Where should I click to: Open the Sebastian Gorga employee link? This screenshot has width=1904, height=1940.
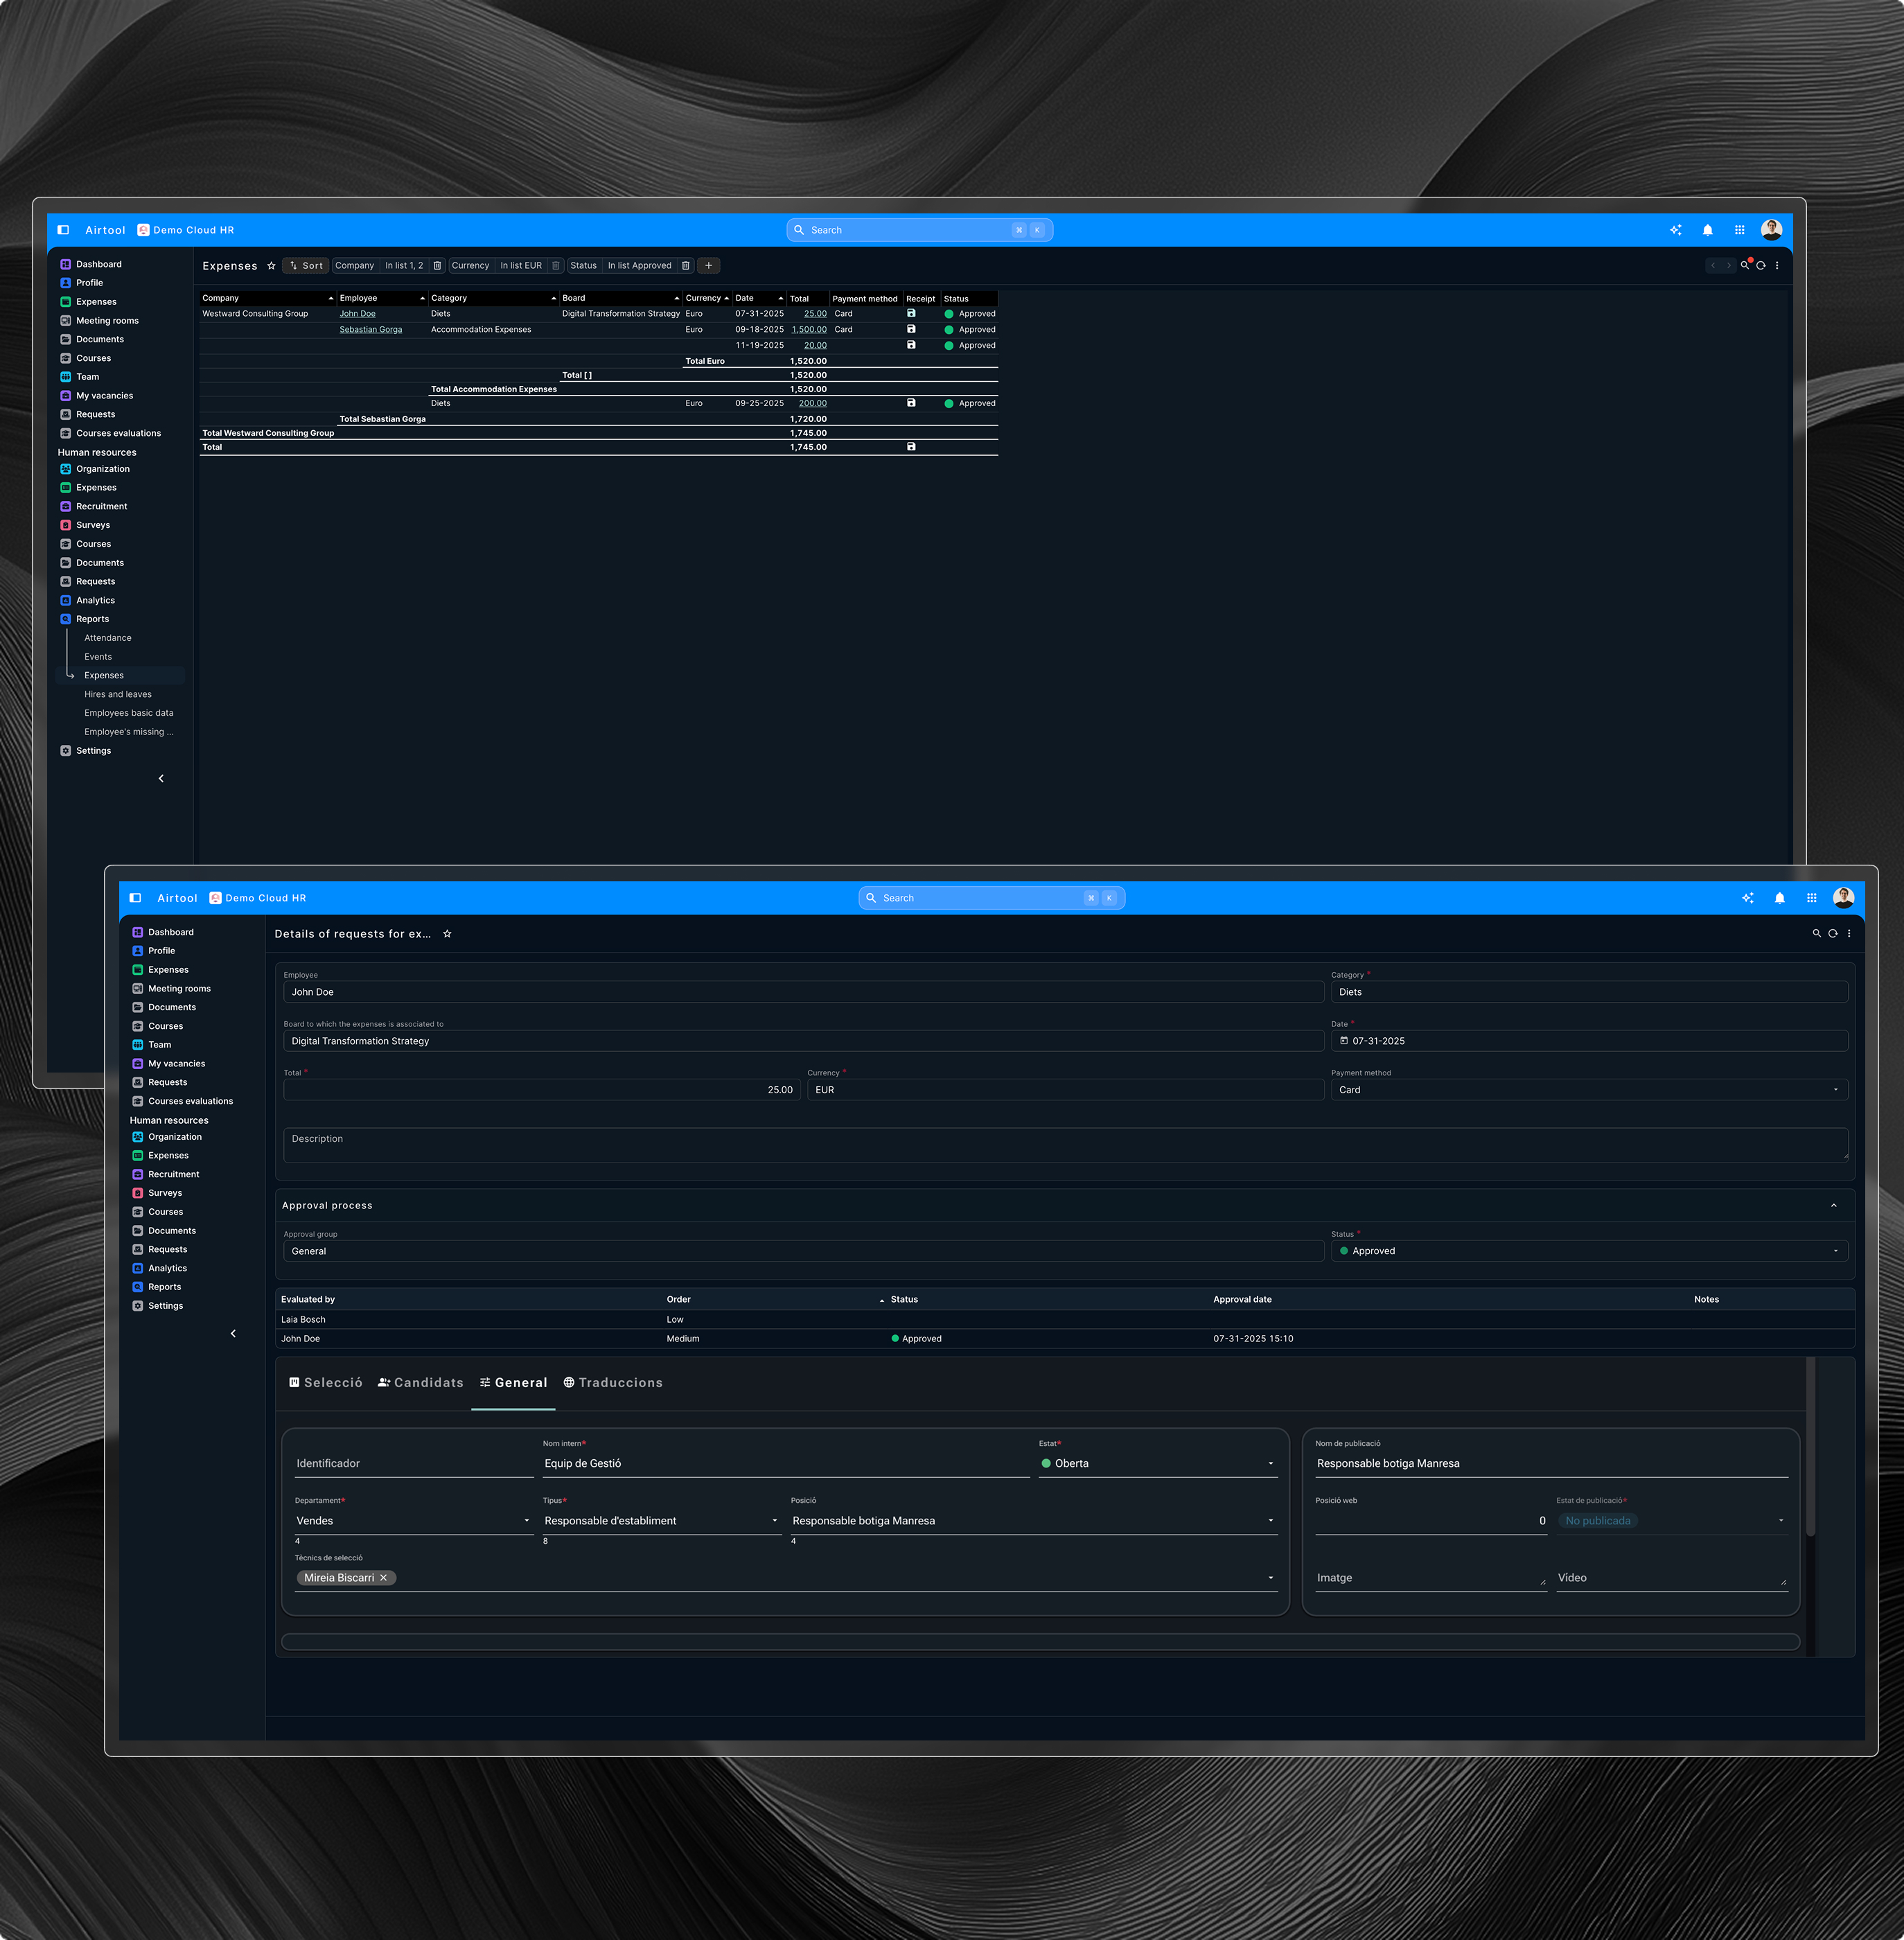click(370, 329)
